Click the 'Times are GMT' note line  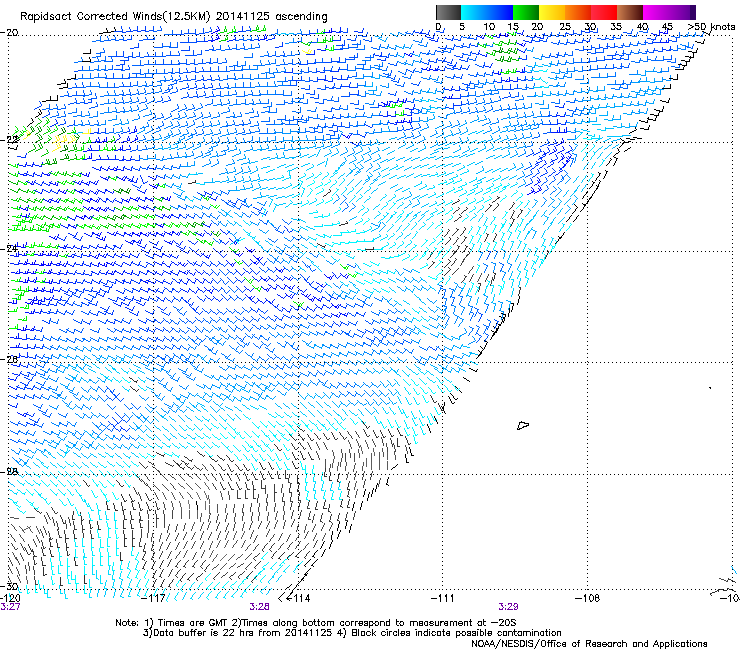click(x=316, y=623)
